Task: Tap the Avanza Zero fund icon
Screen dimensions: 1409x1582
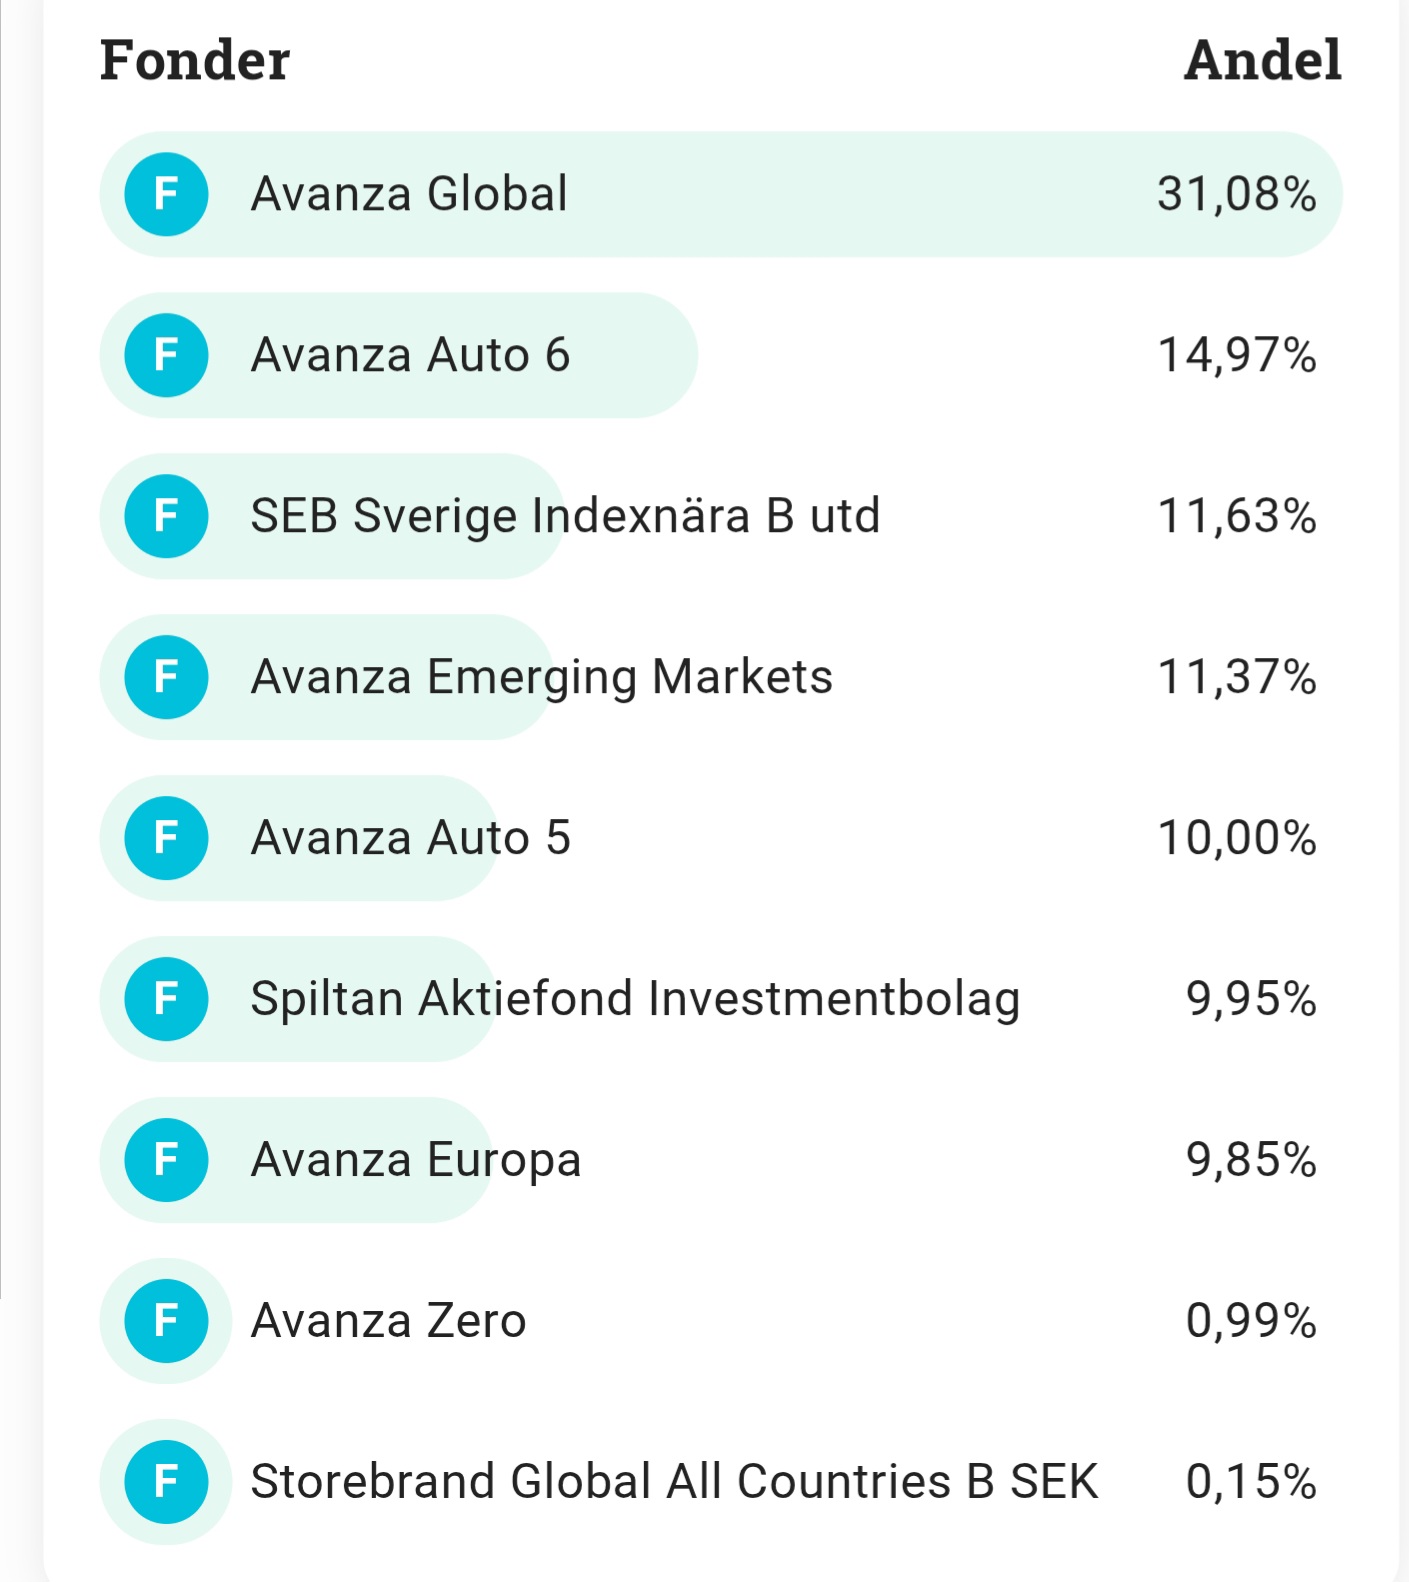Action: click(x=166, y=1321)
